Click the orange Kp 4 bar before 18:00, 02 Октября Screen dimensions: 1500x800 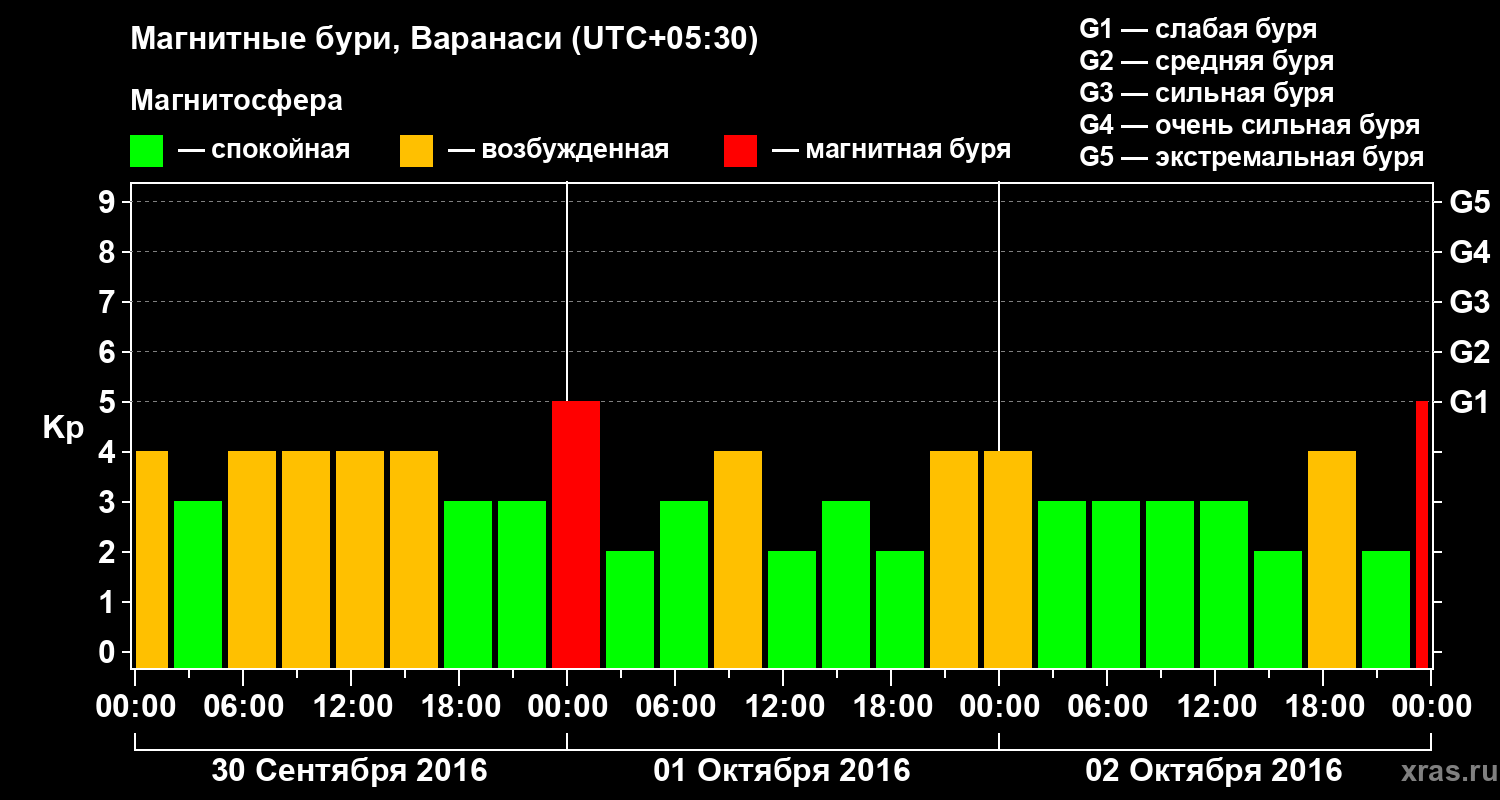(1332, 559)
